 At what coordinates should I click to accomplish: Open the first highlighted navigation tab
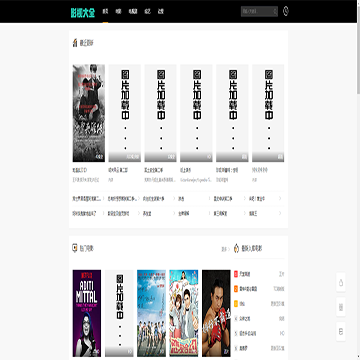(x=105, y=12)
